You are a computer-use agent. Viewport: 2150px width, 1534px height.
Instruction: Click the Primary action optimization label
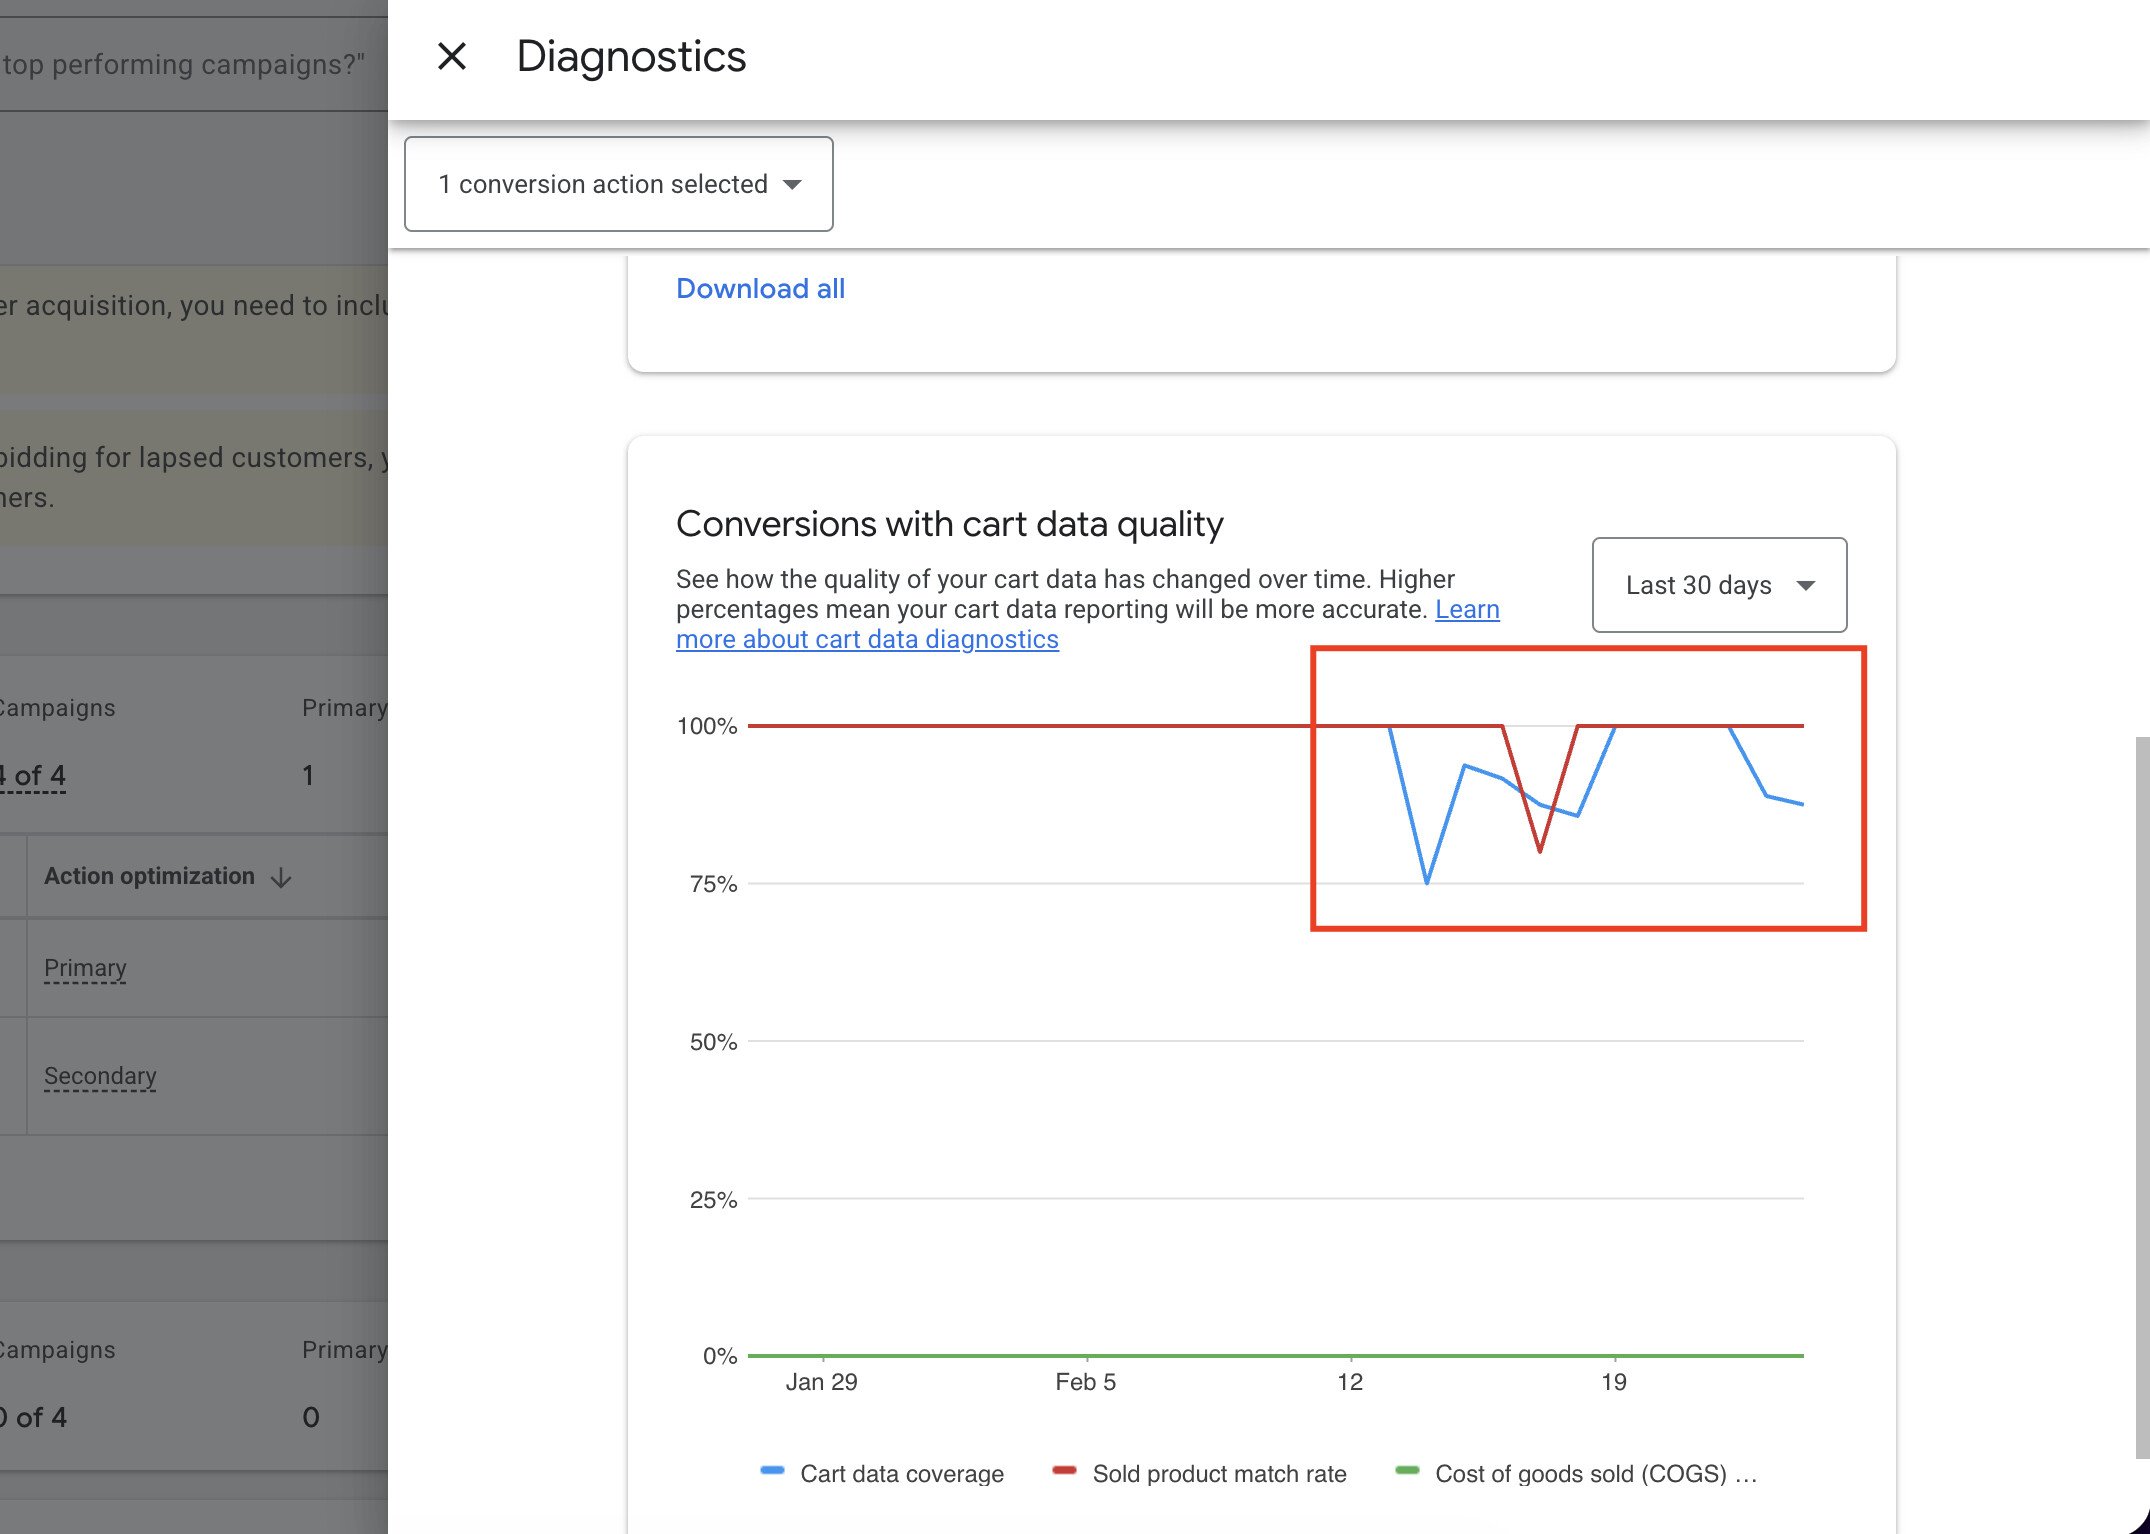[85, 968]
